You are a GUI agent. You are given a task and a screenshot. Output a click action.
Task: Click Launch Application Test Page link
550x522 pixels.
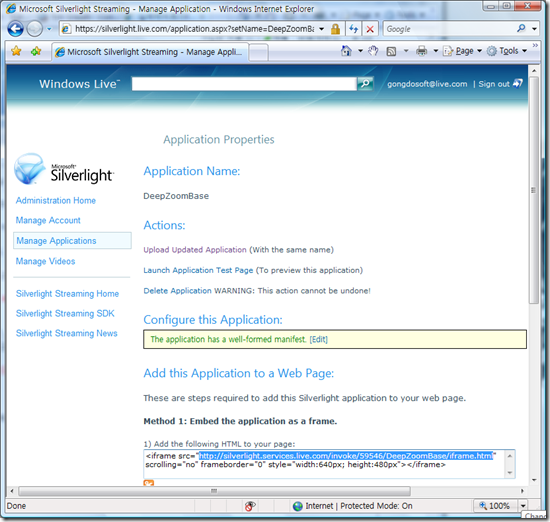coord(198,270)
